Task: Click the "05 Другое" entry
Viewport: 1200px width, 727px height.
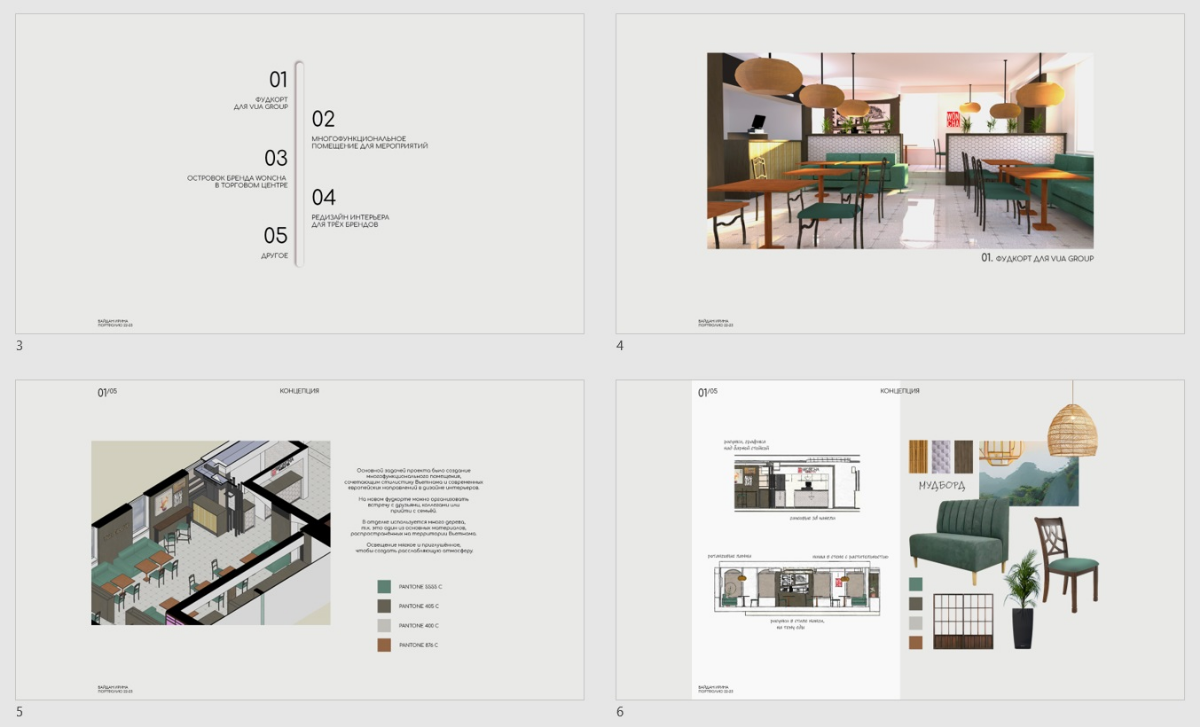Action: pyautogui.click(x=275, y=236)
